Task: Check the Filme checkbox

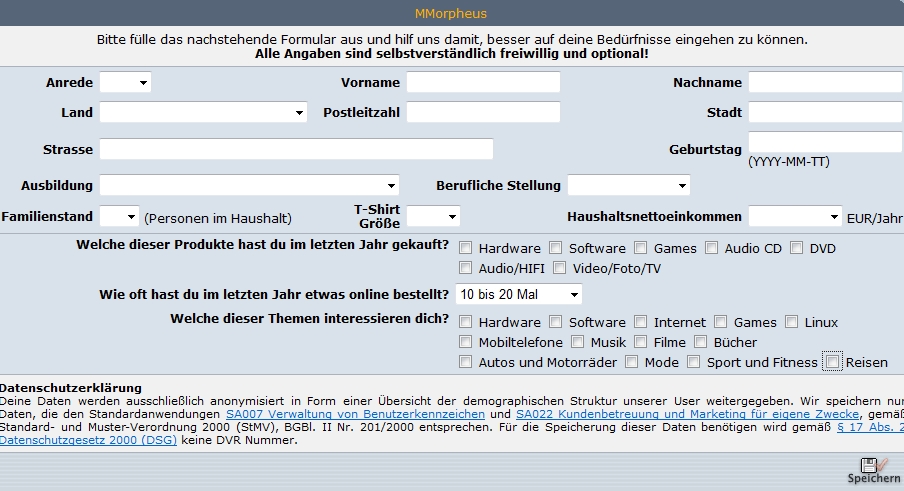Action: (x=641, y=342)
